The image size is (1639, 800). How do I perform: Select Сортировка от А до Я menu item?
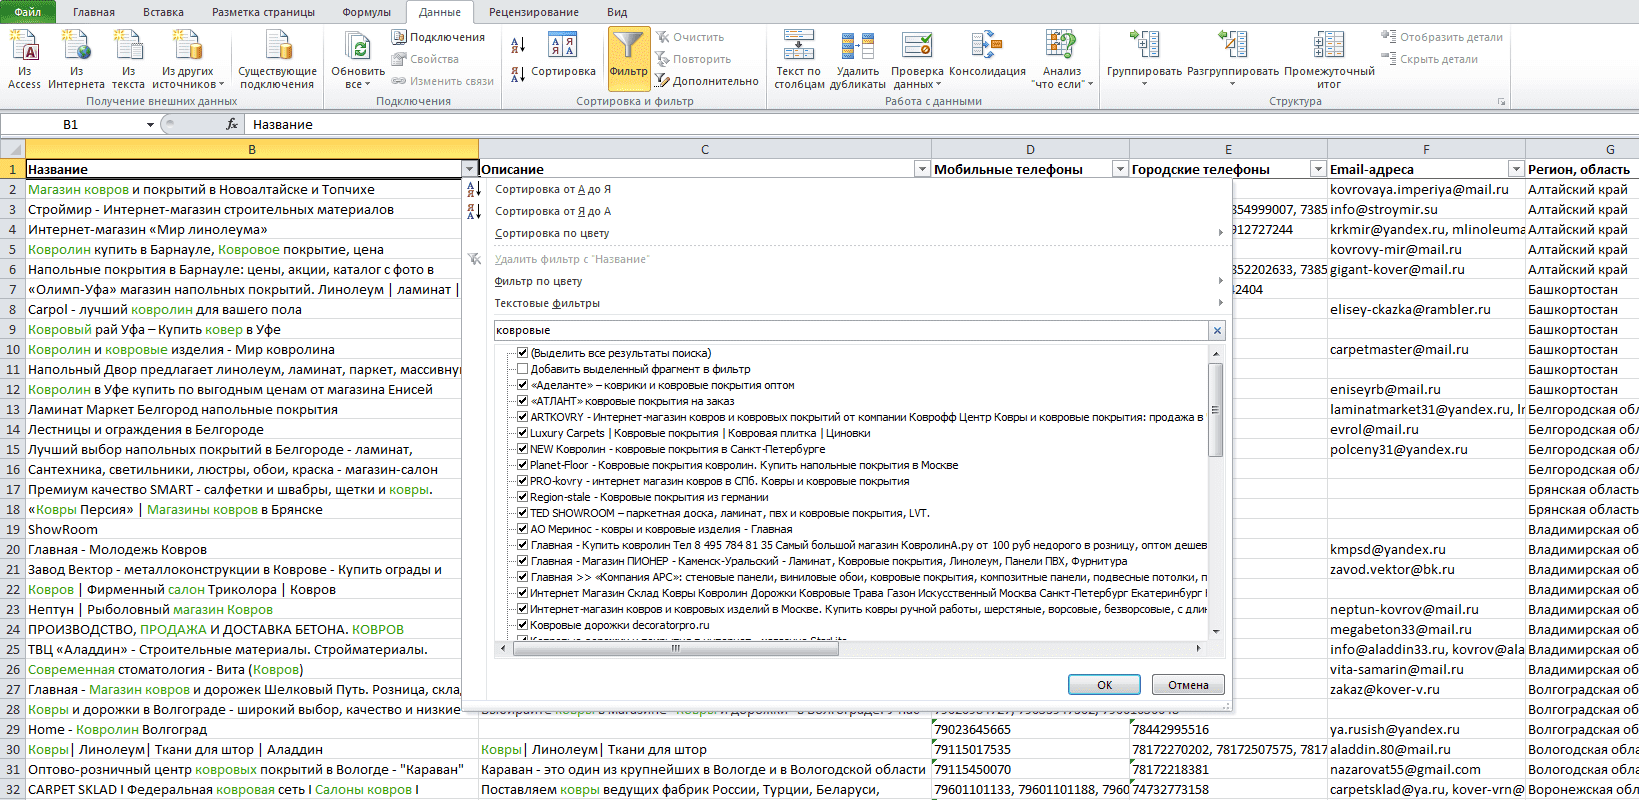(x=553, y=189)
